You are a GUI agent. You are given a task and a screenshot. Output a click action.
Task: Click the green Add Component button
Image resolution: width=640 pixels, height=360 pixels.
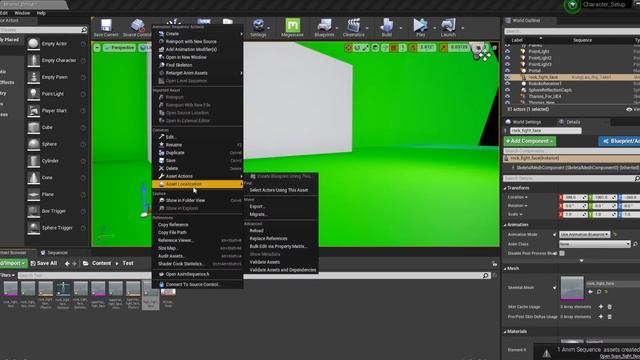tap(530, 141)
